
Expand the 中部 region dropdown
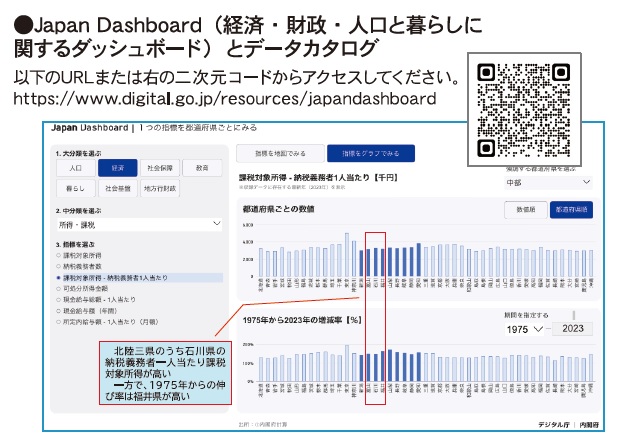coord(549,182)
